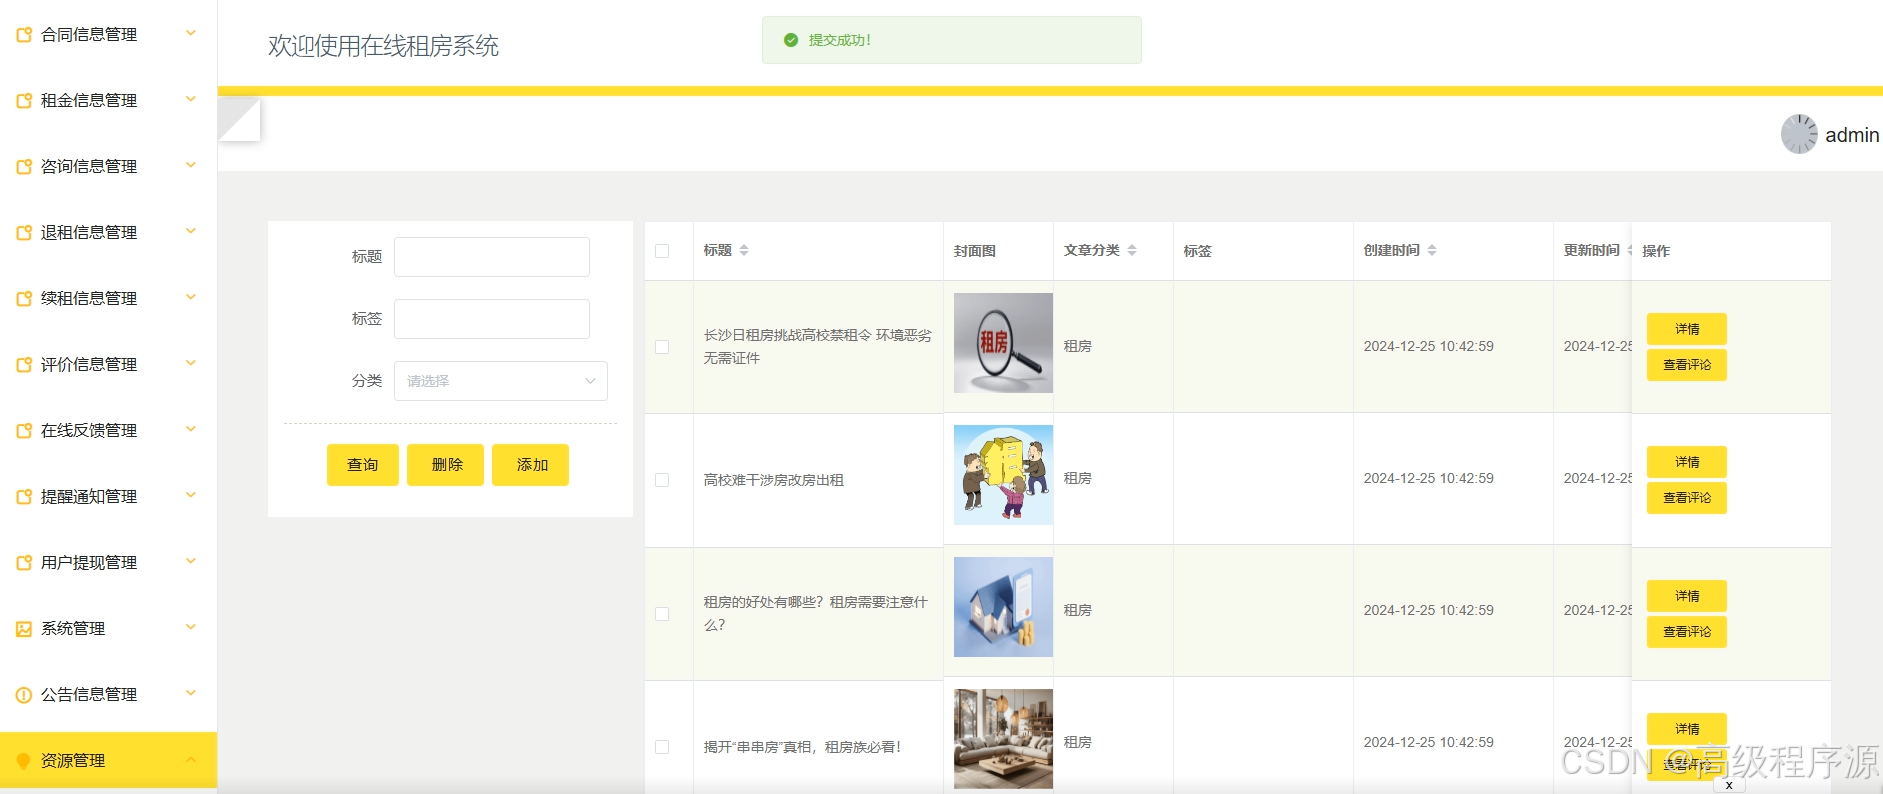Click the 资源管理 lightbulb icon

[x=24, y=761]
